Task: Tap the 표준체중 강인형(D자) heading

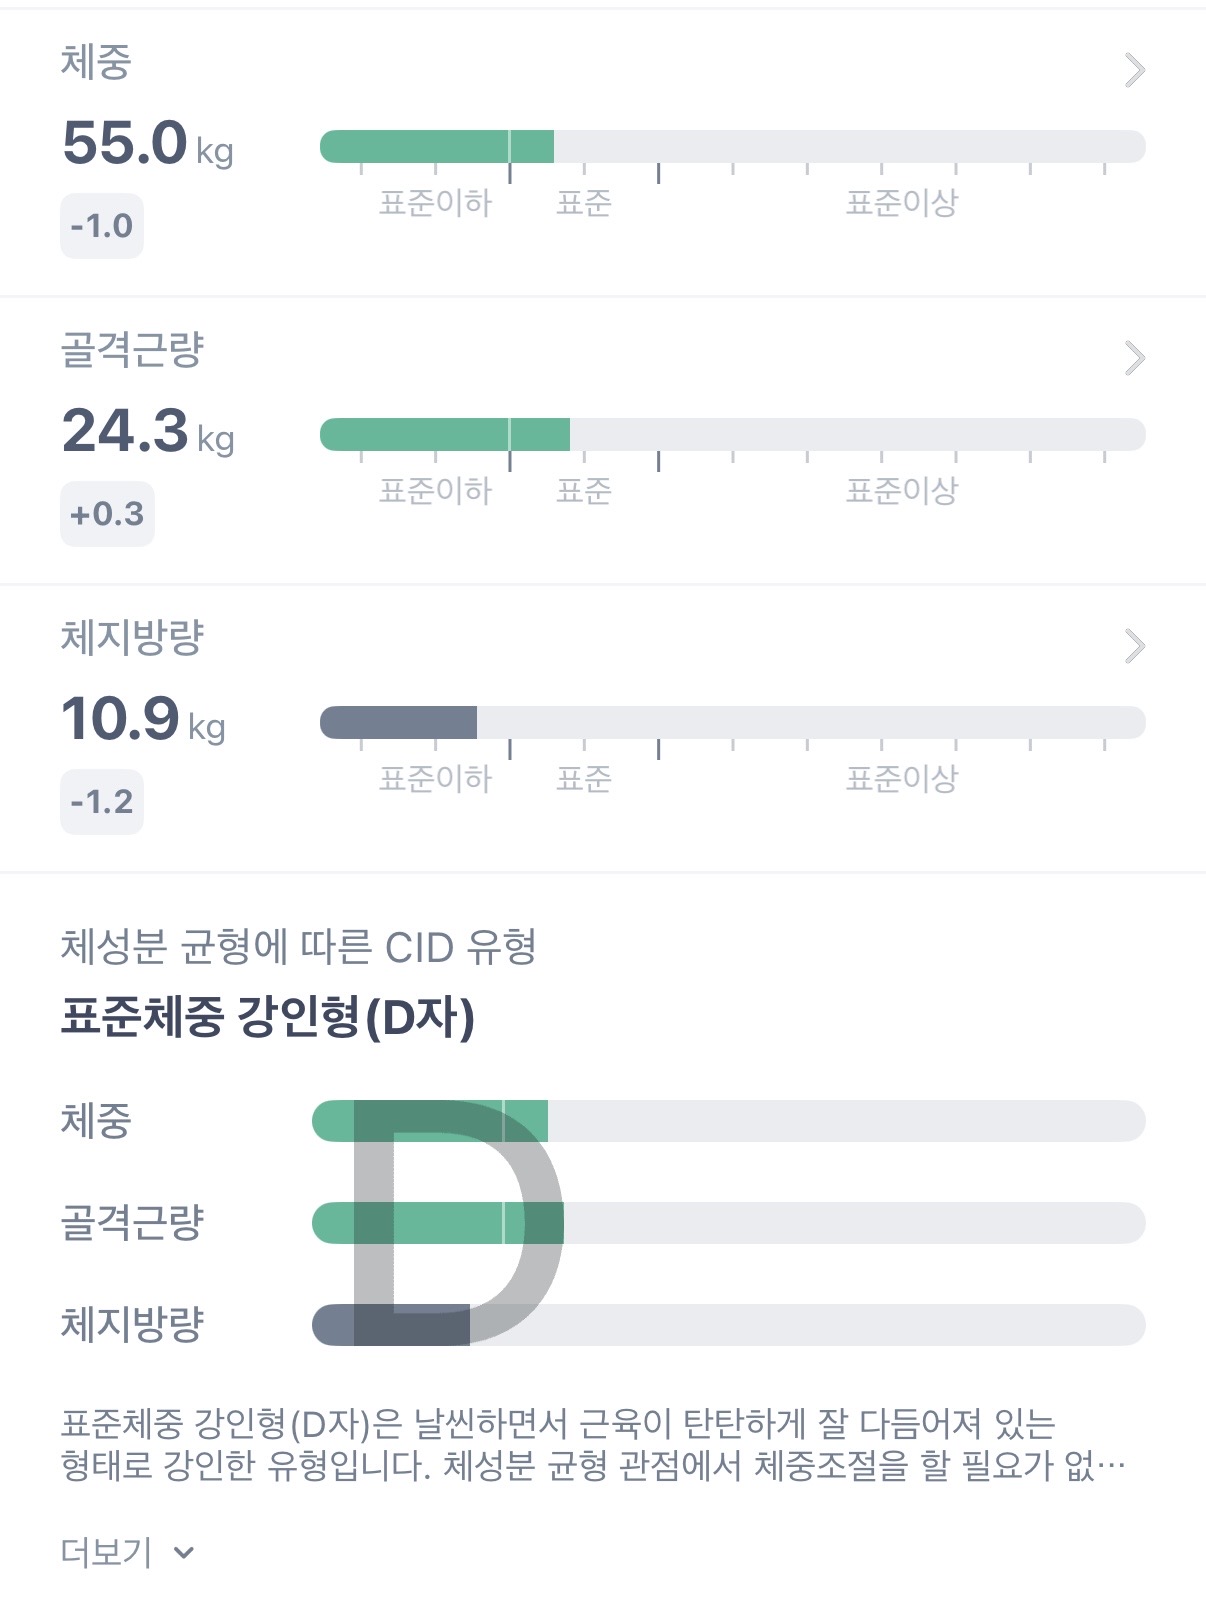Action: (x=267, y=1017)
